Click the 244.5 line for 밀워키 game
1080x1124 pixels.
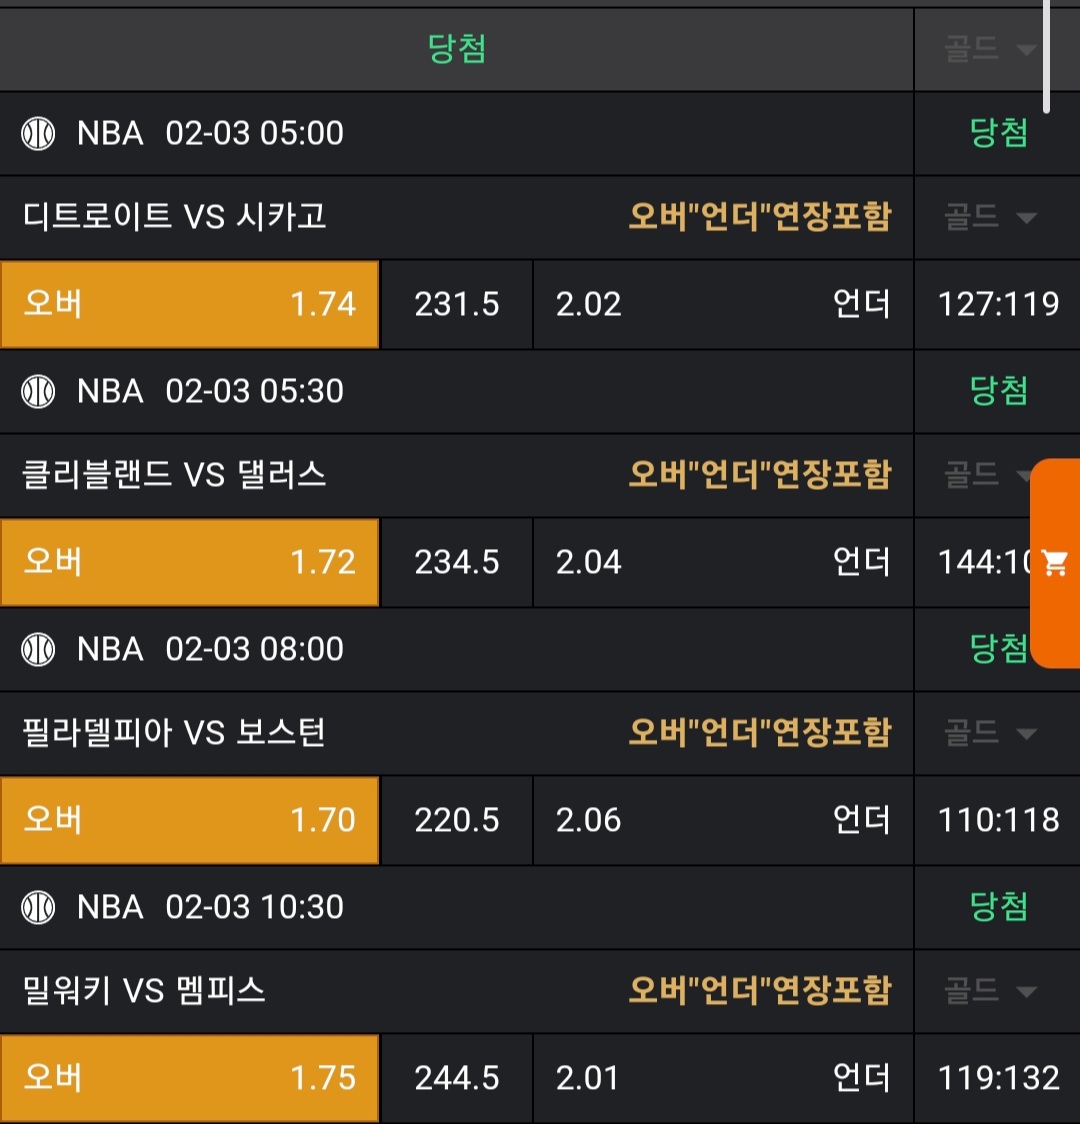click(x=457, y=1078)
